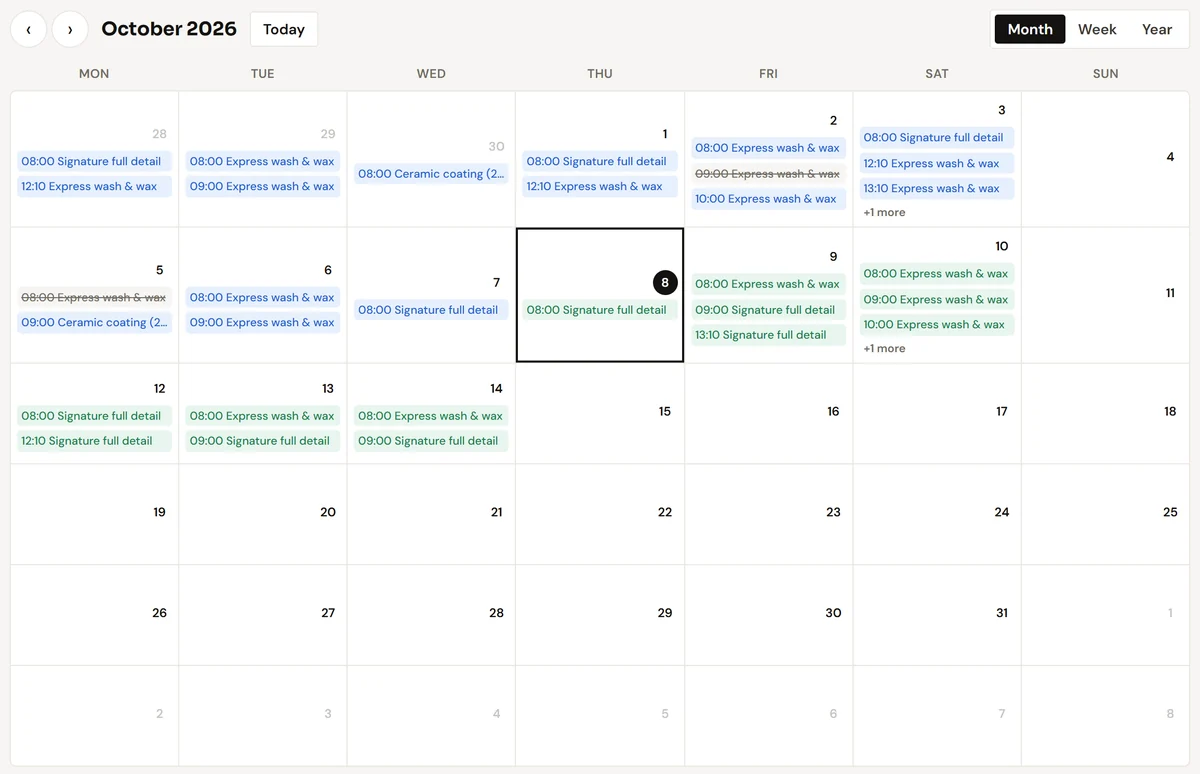Open cancelled 08:00 Express wash on Oct 5
Screen dimensions: 1200x774
[94, 297]
